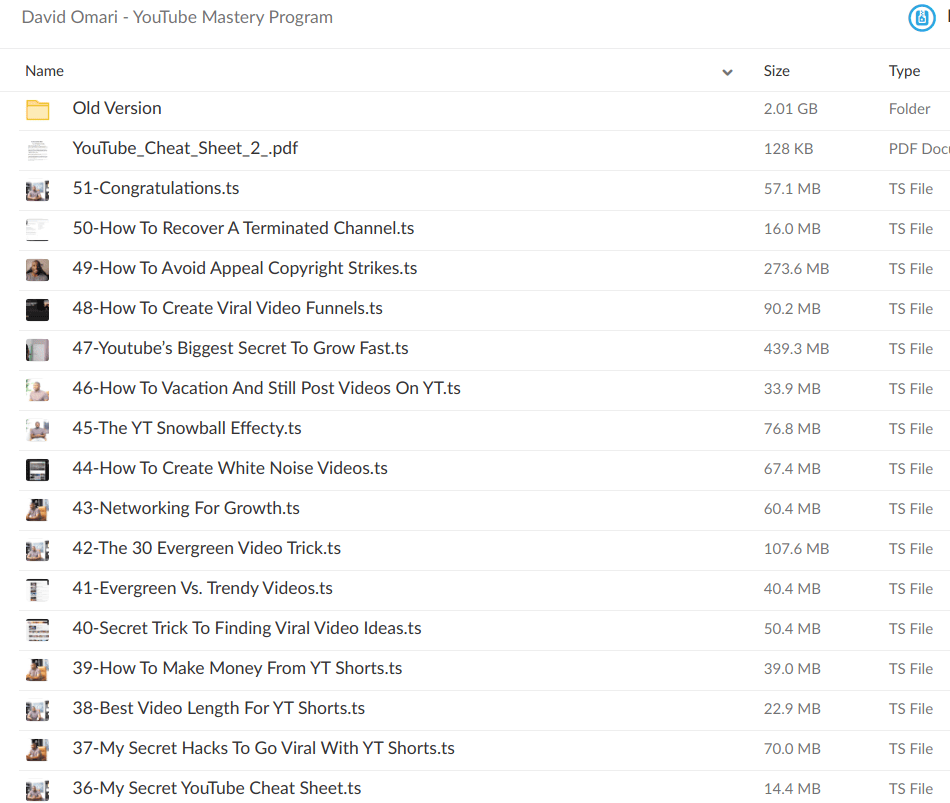The width and height of the screenshot is (950, 803).
Task: Click the video icon next to 44-How To Create White Noise Videos
Action: coord(37,469)
